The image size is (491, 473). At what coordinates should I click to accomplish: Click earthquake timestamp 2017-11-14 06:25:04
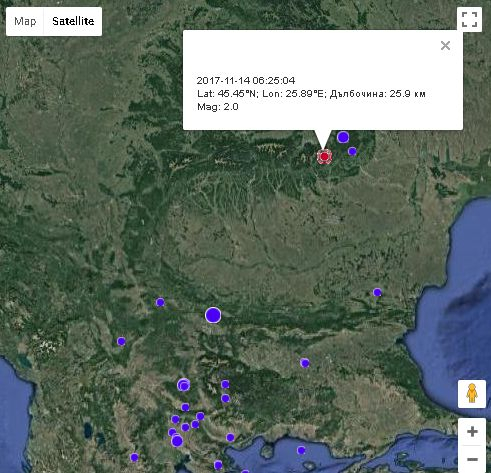246,81
